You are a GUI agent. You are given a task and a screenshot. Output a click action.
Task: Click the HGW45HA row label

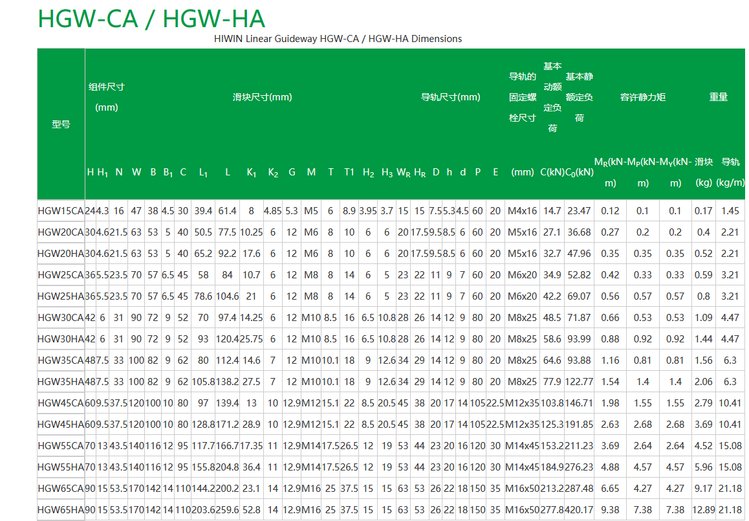tap(60, 424)
